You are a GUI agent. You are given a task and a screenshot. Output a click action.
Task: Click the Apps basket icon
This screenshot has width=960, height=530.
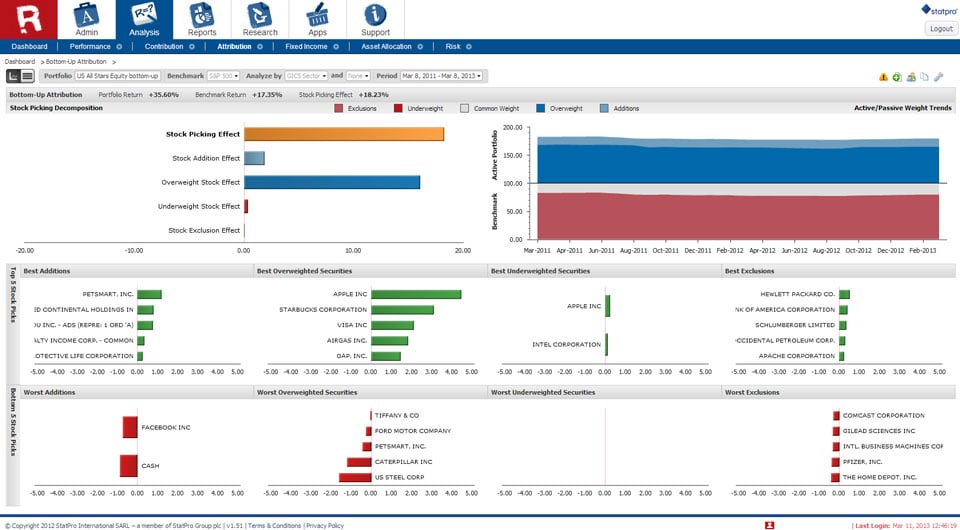coord(318,15)
